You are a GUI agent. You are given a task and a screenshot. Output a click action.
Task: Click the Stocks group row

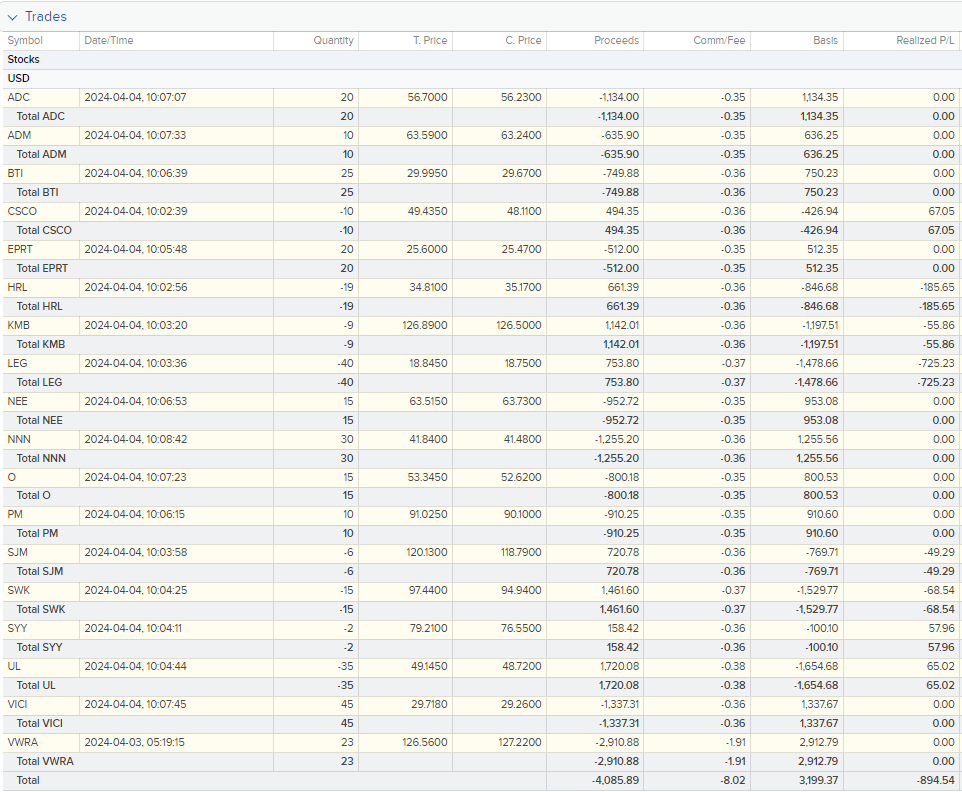[x=481, y=60]
